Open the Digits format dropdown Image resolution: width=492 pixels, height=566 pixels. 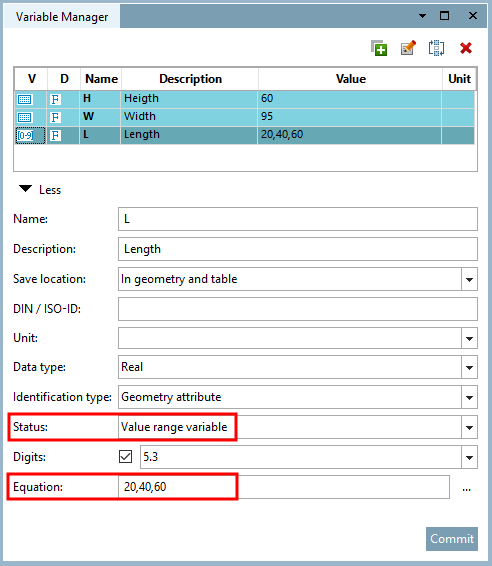coord(469,457)
